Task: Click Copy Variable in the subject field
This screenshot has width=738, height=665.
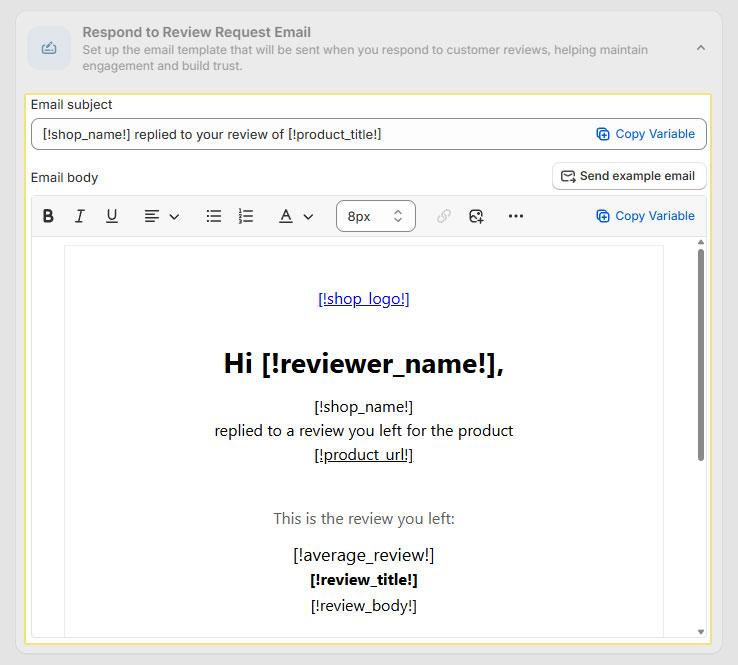Action: click(x=645, y=134)
